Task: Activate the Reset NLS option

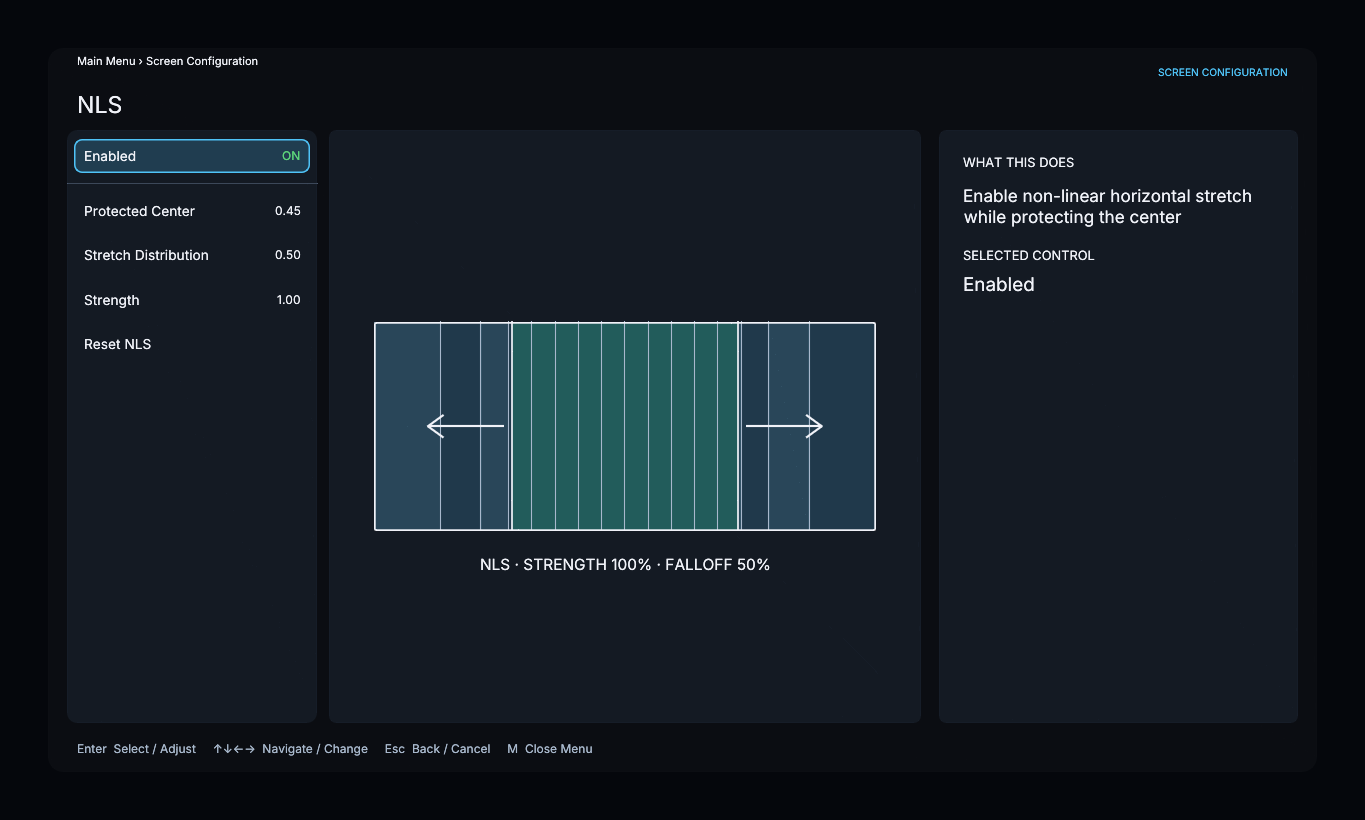Action: point(192,344)
